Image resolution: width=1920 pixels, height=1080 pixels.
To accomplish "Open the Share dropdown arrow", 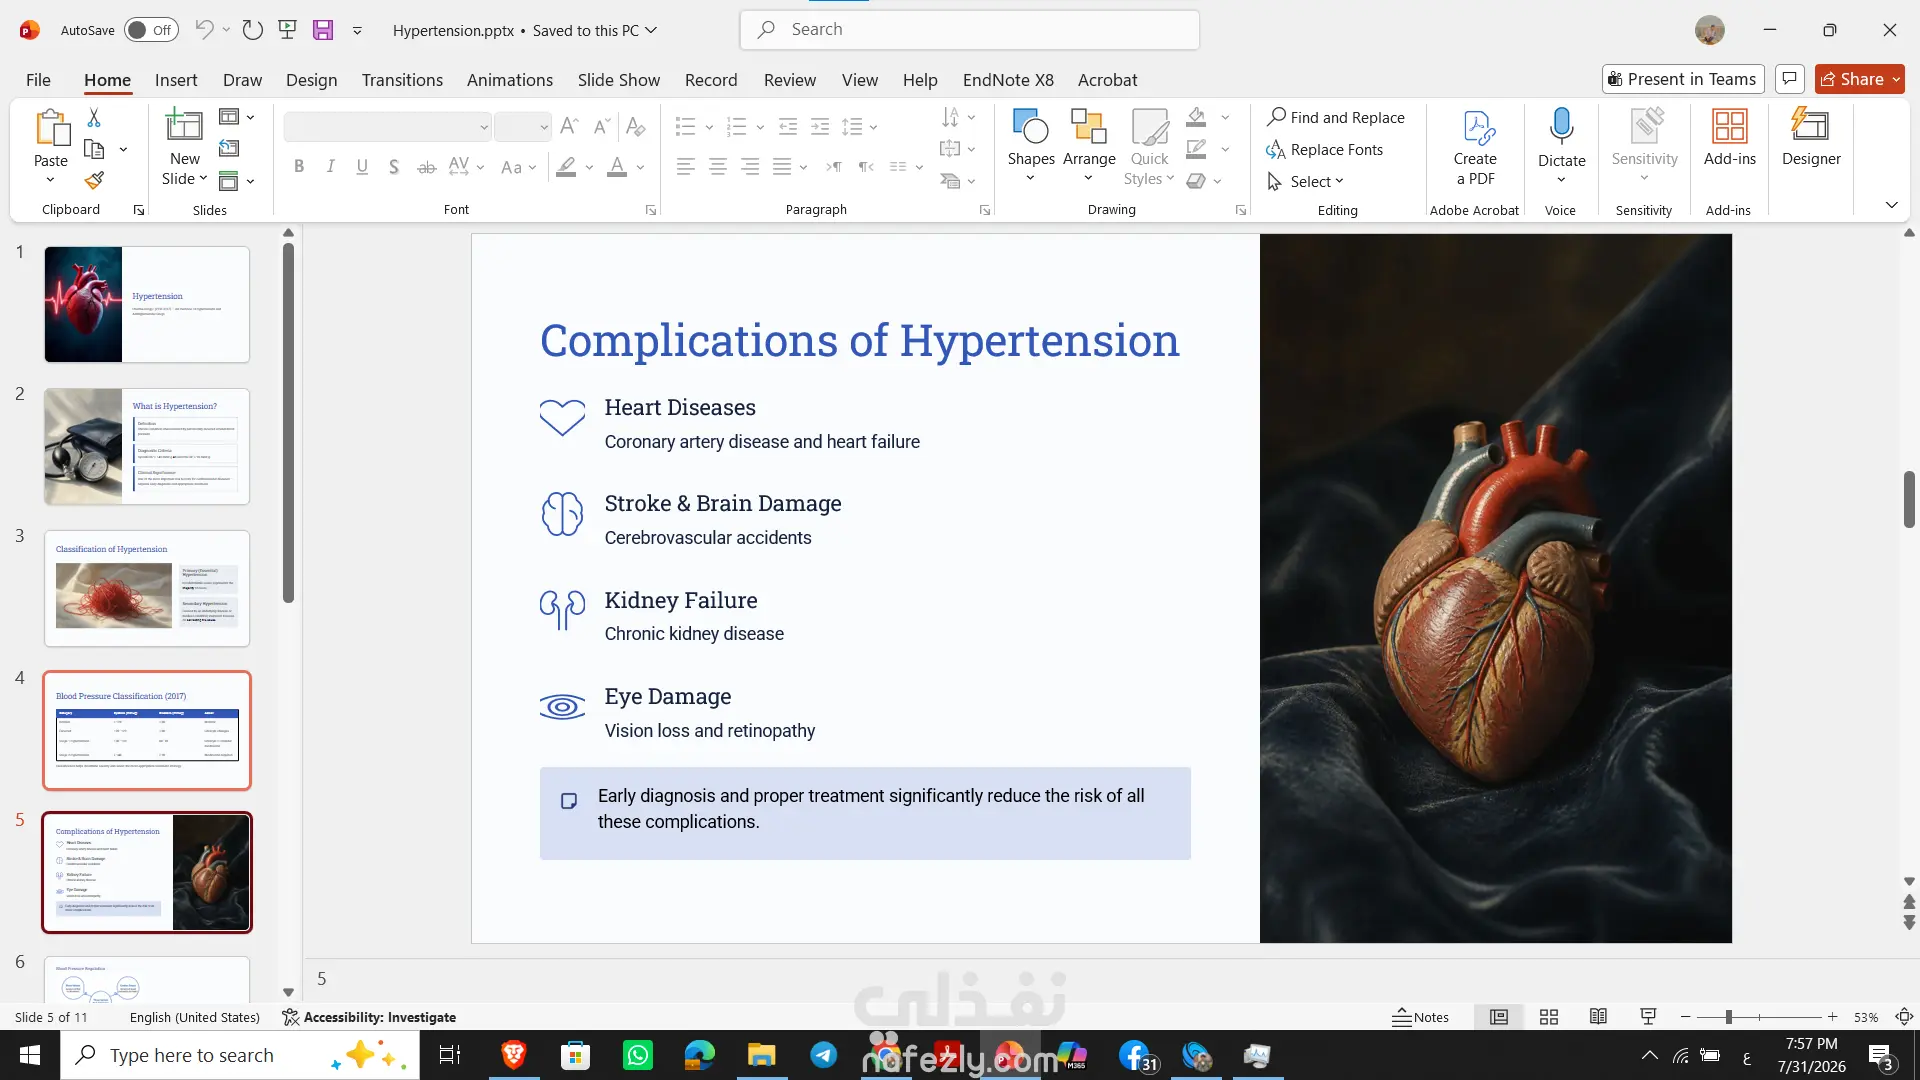I will coord(1896,79).
